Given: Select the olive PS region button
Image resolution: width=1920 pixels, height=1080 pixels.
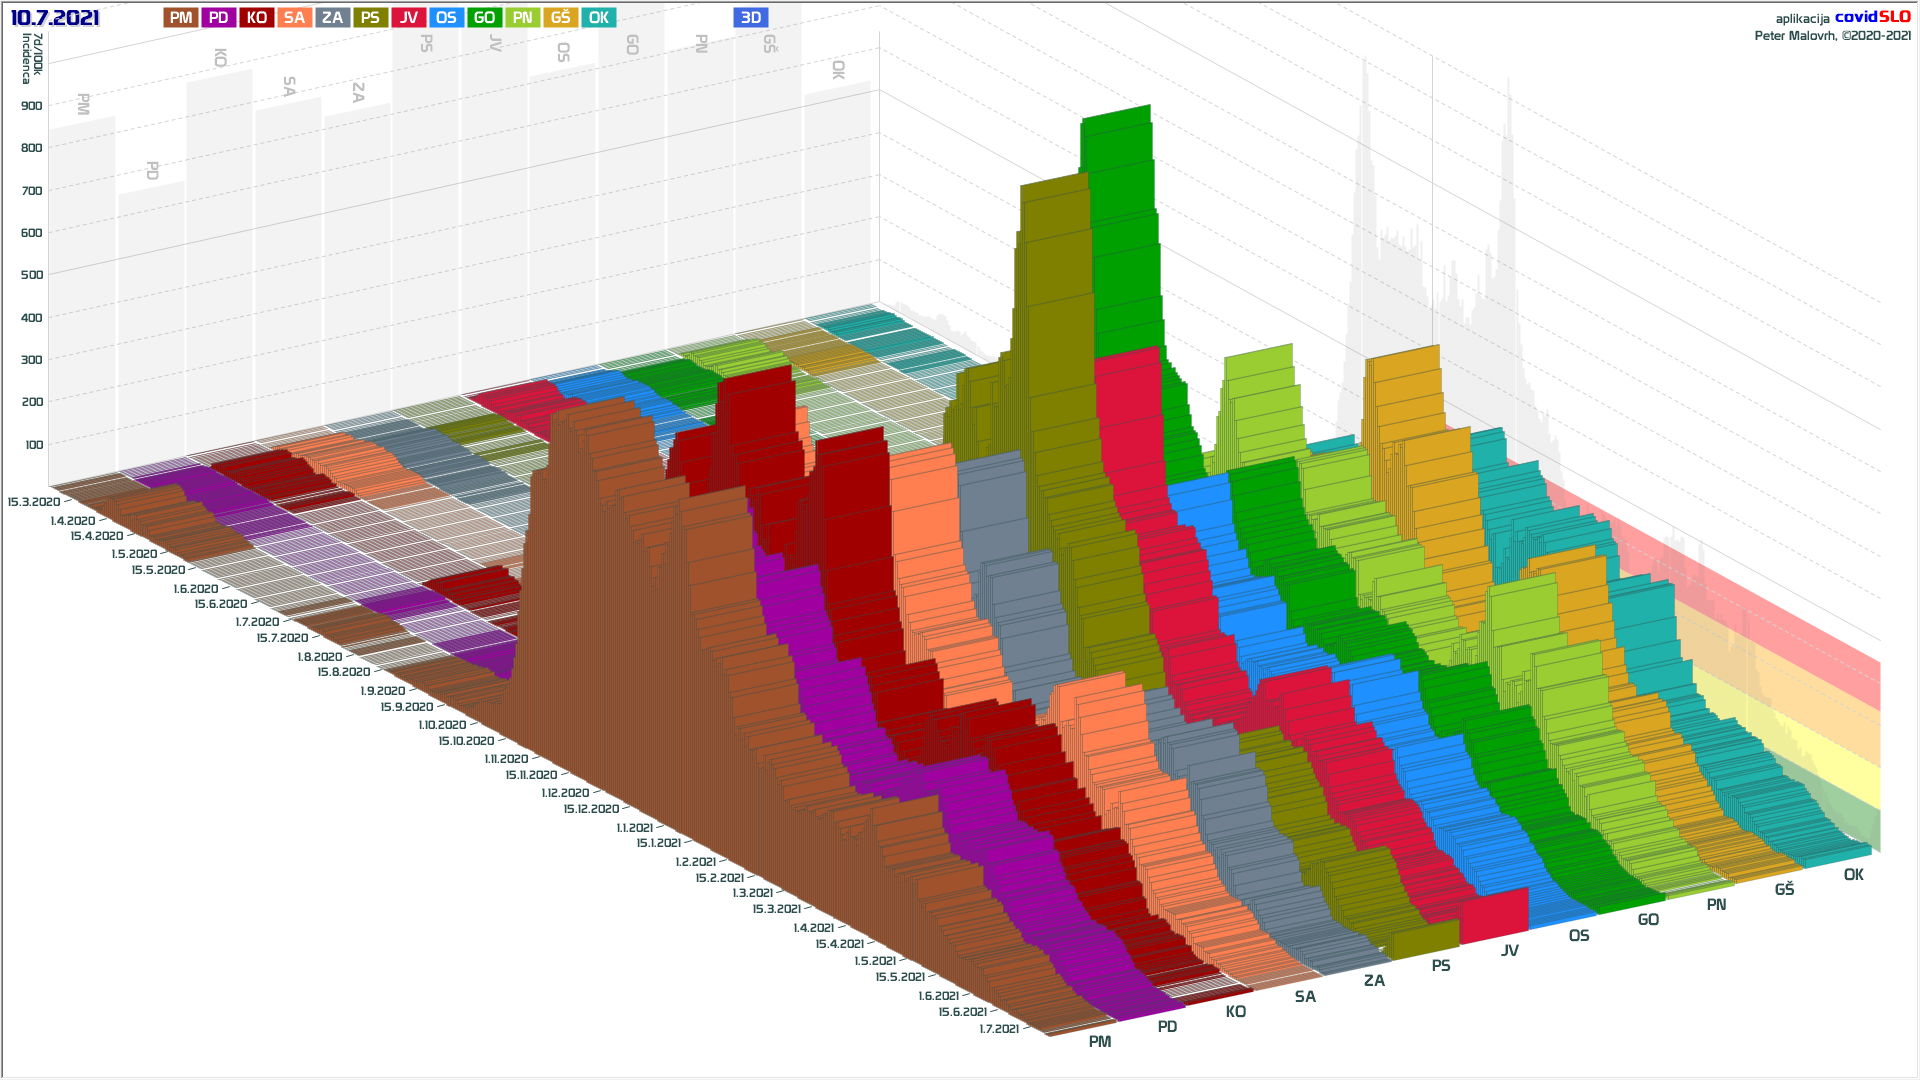Looking at the screenshot, I should tap(370, 17).
